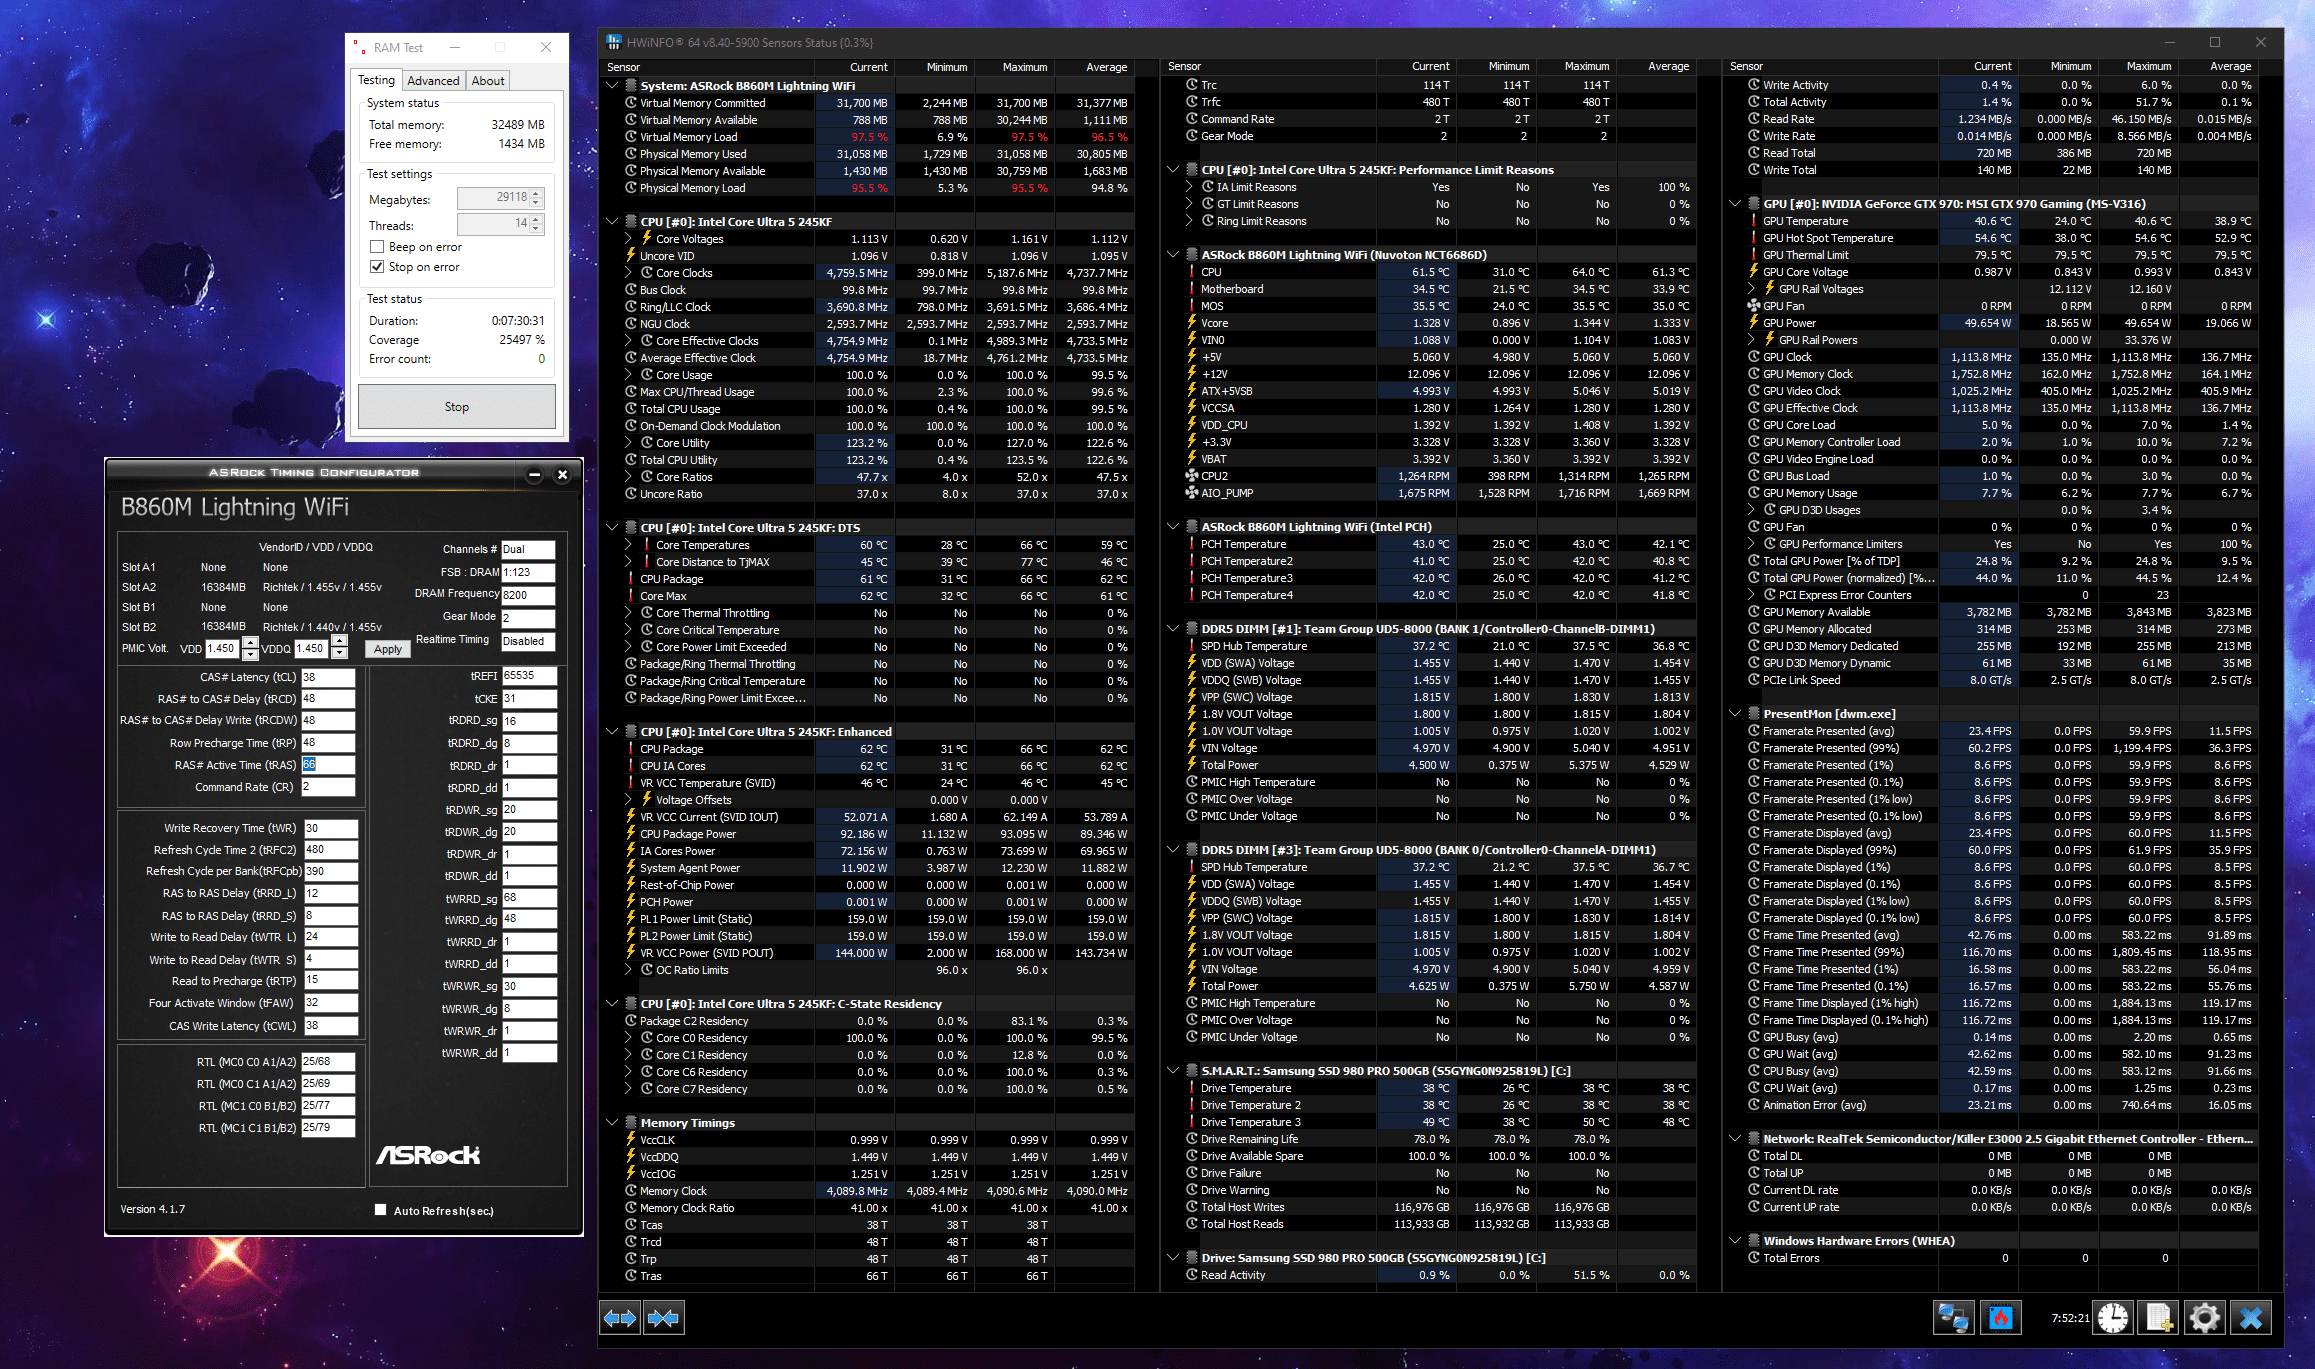Enable the Beep on error checkbox
Image resolution: width=2315 pixels, height=1369 pixels.
(377, 247)
